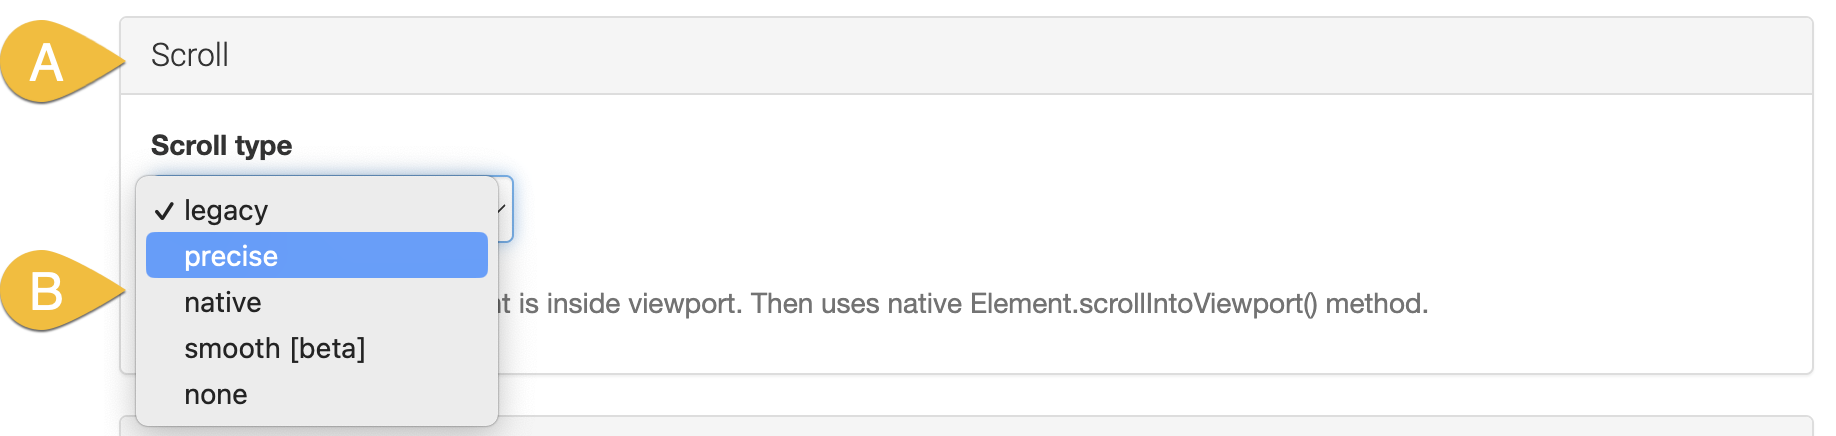Select the smooth [beta] option

[274, 348]
